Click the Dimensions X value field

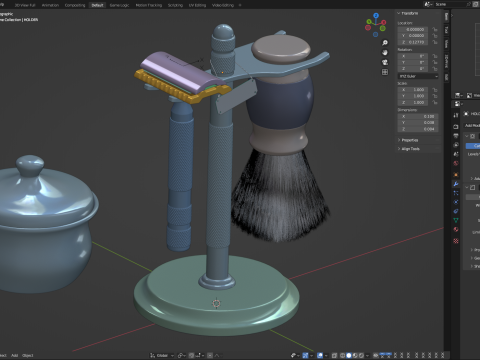click(x=418, y=116)
